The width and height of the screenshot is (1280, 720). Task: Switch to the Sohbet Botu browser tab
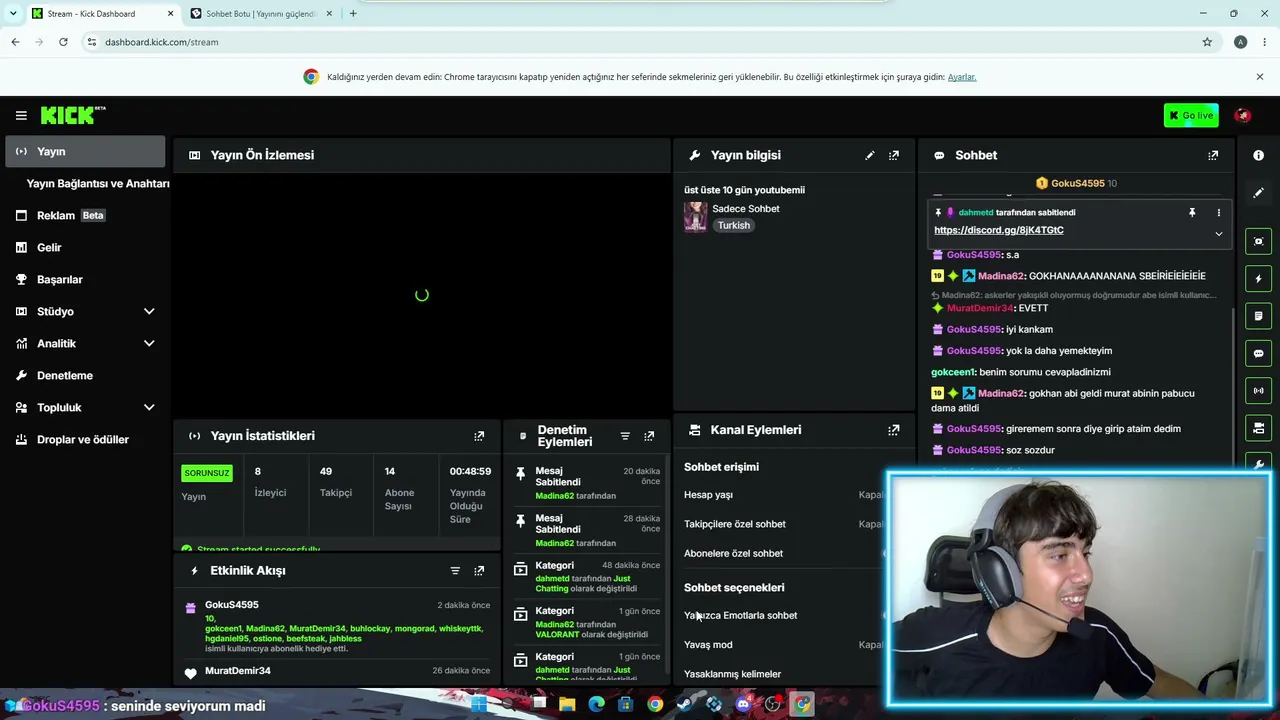260,14
